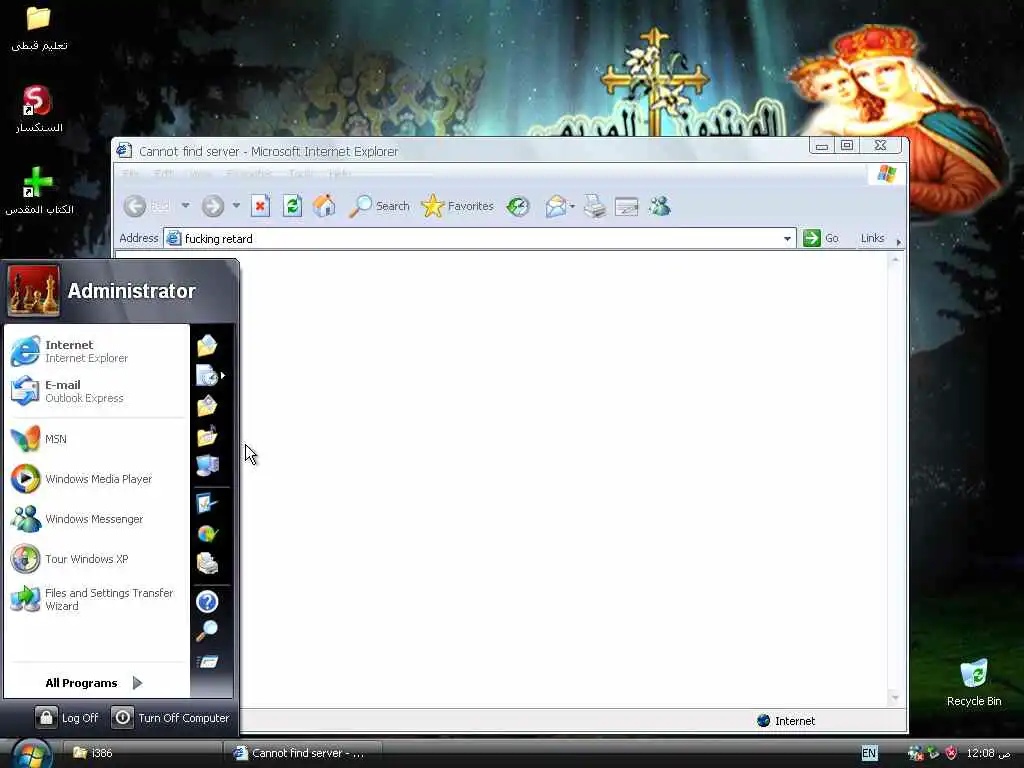Open the Messenger icon in IE toolbar

(x=660, y=206)
